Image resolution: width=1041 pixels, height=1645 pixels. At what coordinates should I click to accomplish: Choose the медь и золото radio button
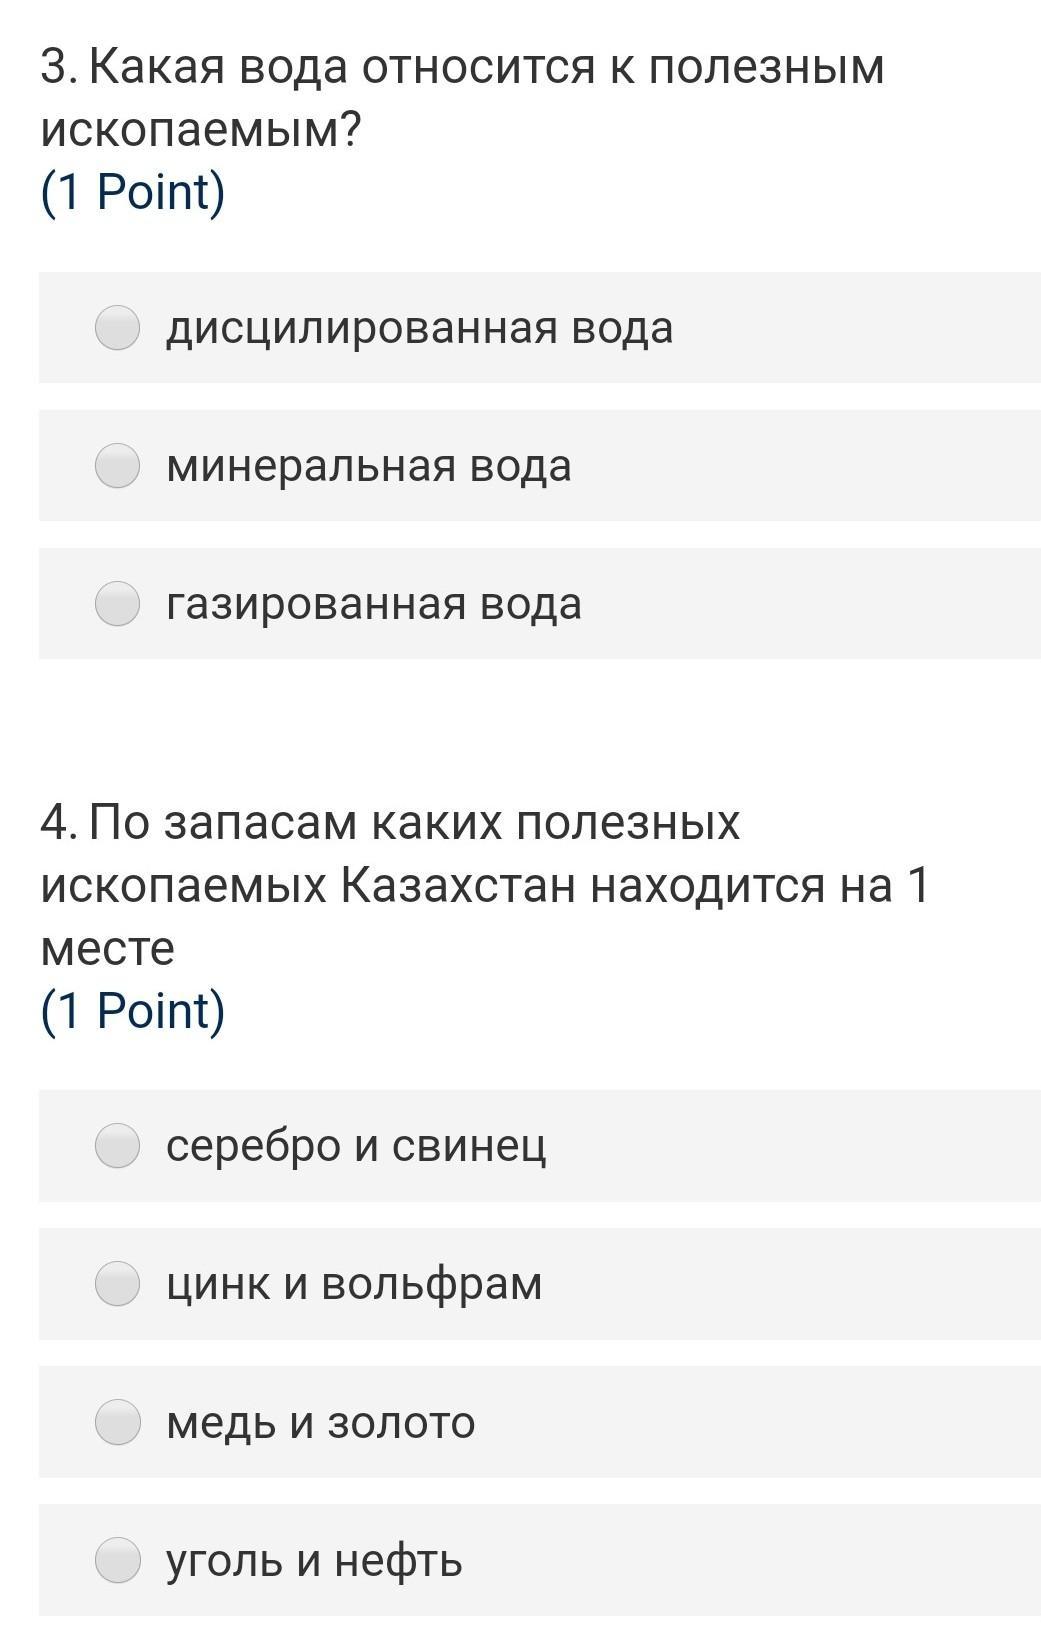pos(117,1422)
